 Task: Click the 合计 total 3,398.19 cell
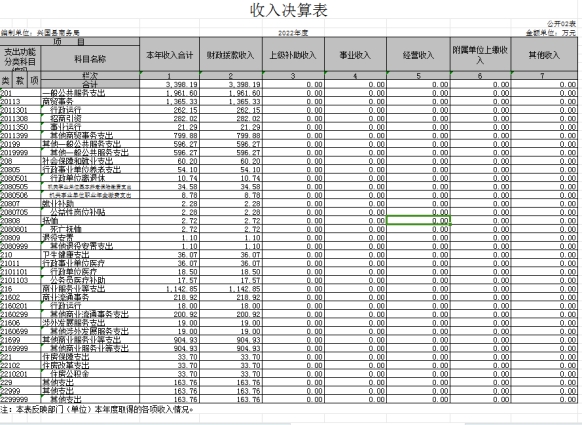coord(170,84)
